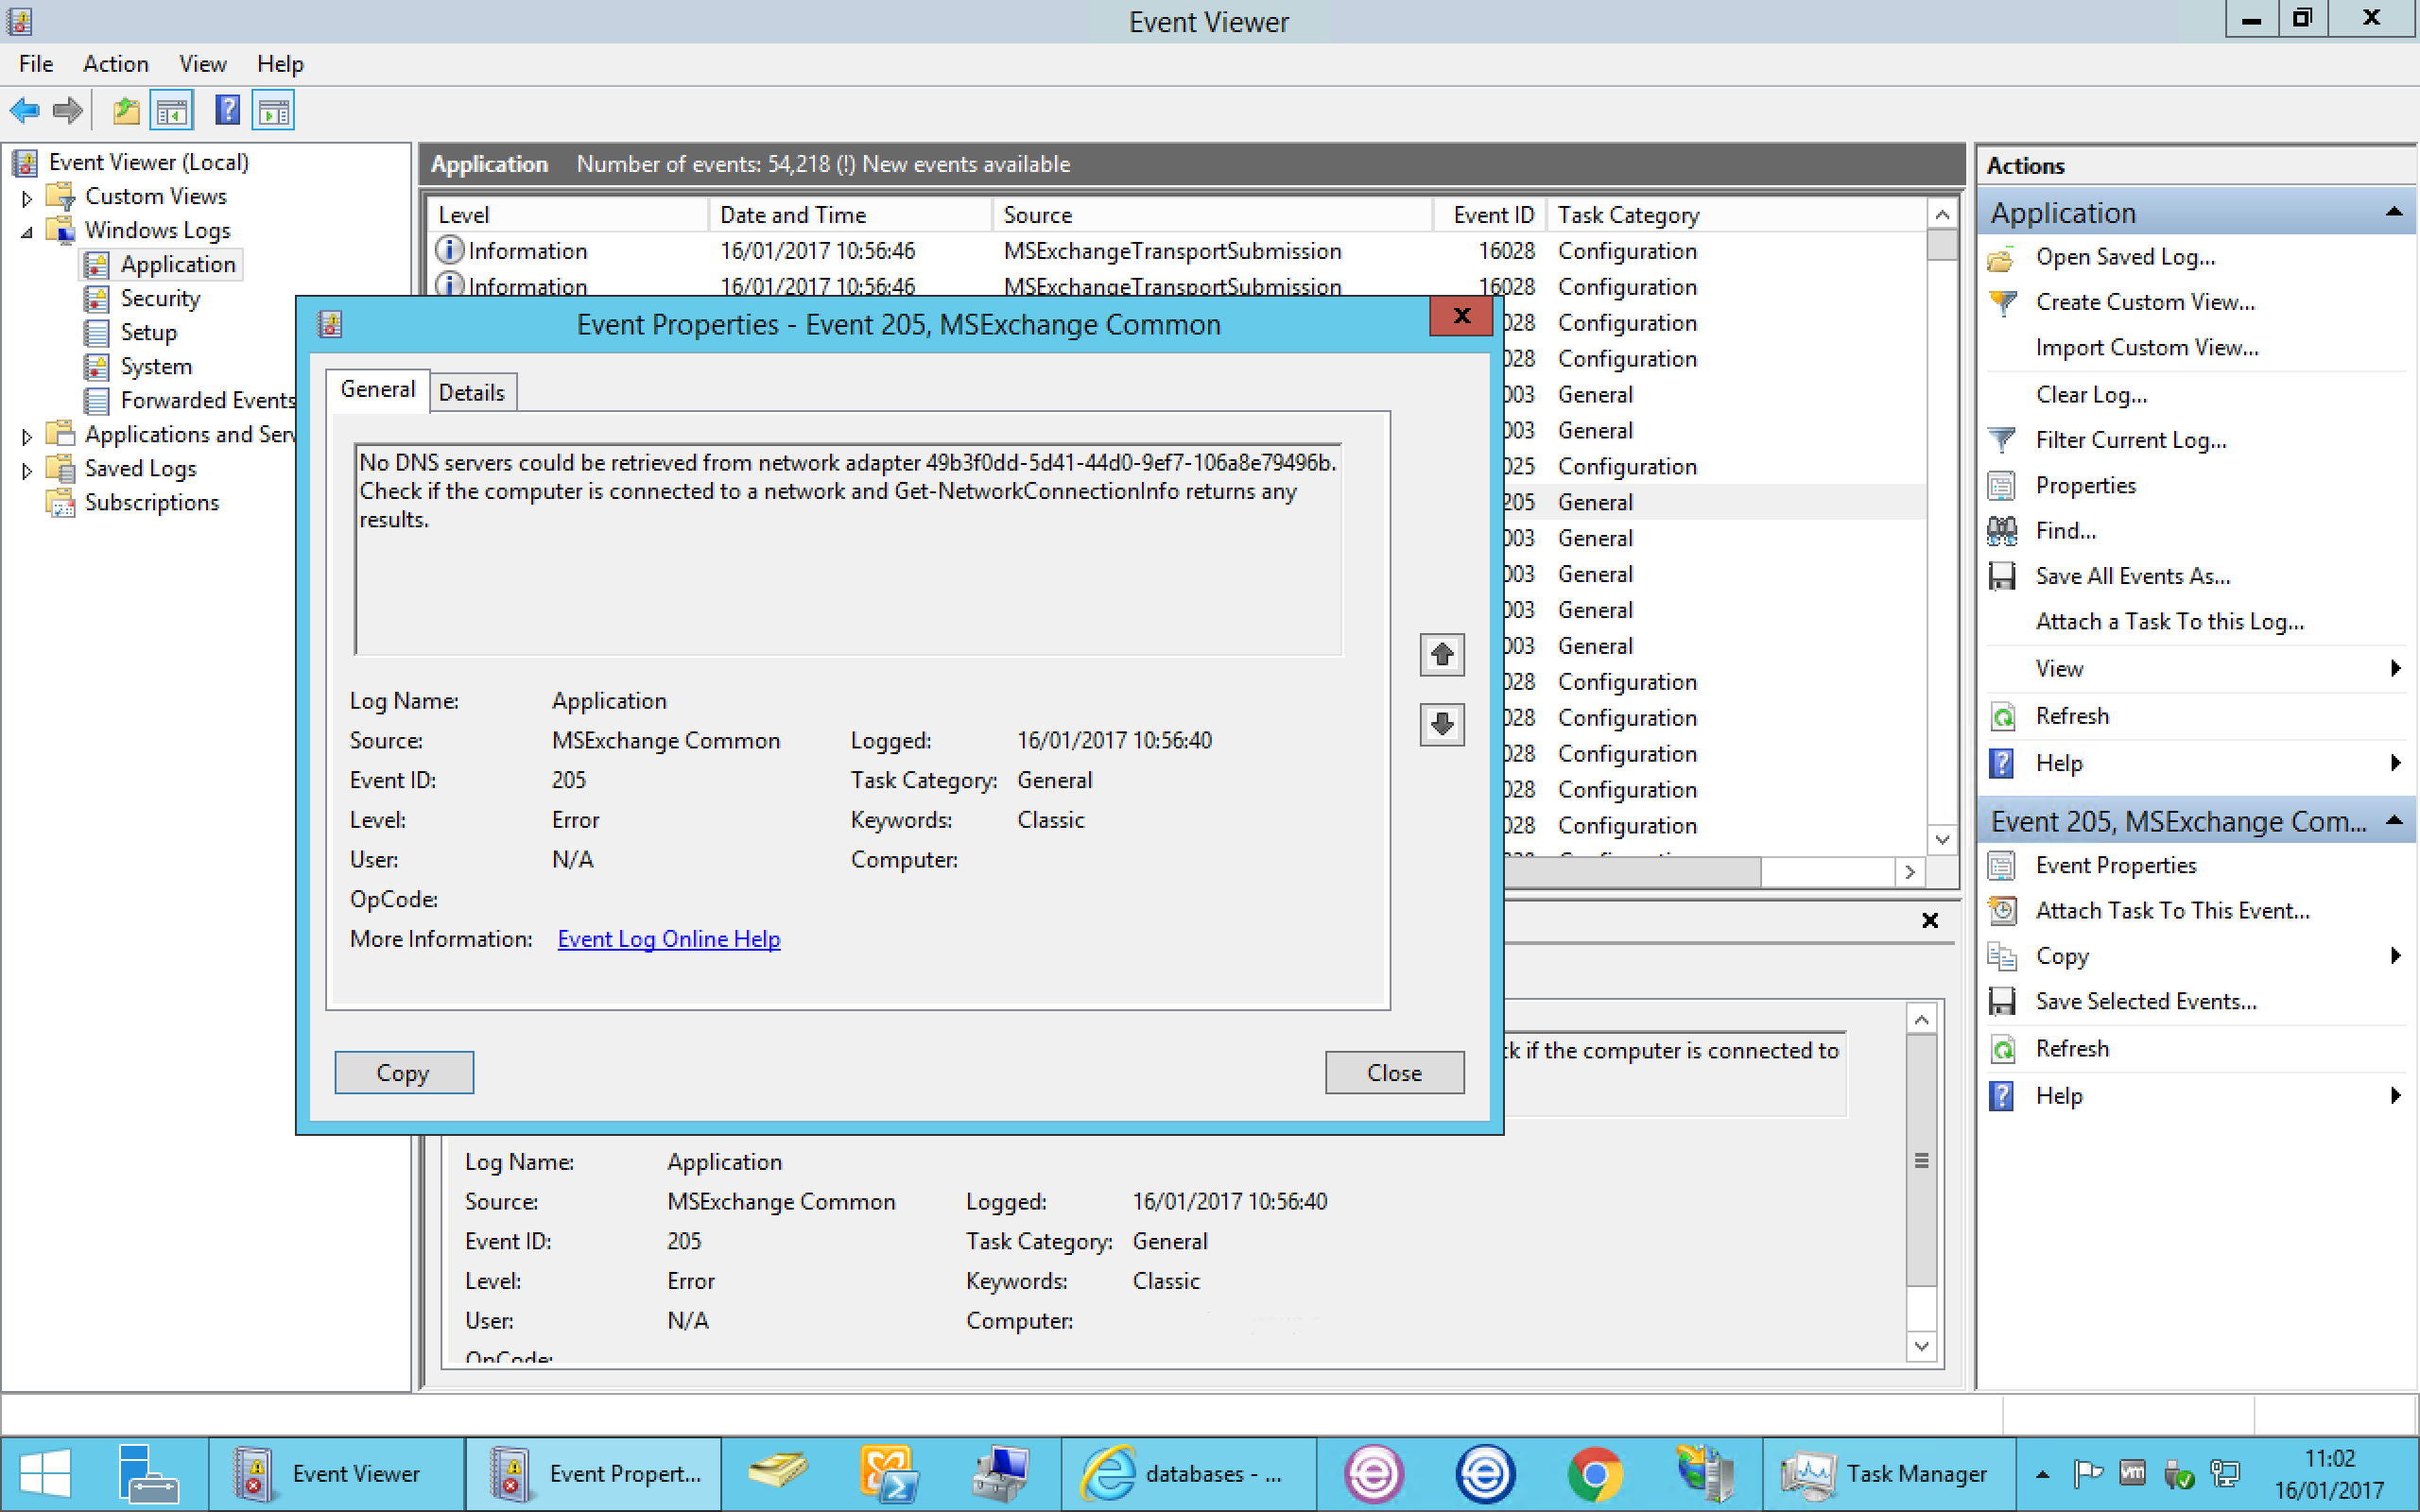Open Save All Events As

click(x=2133, y=576)
